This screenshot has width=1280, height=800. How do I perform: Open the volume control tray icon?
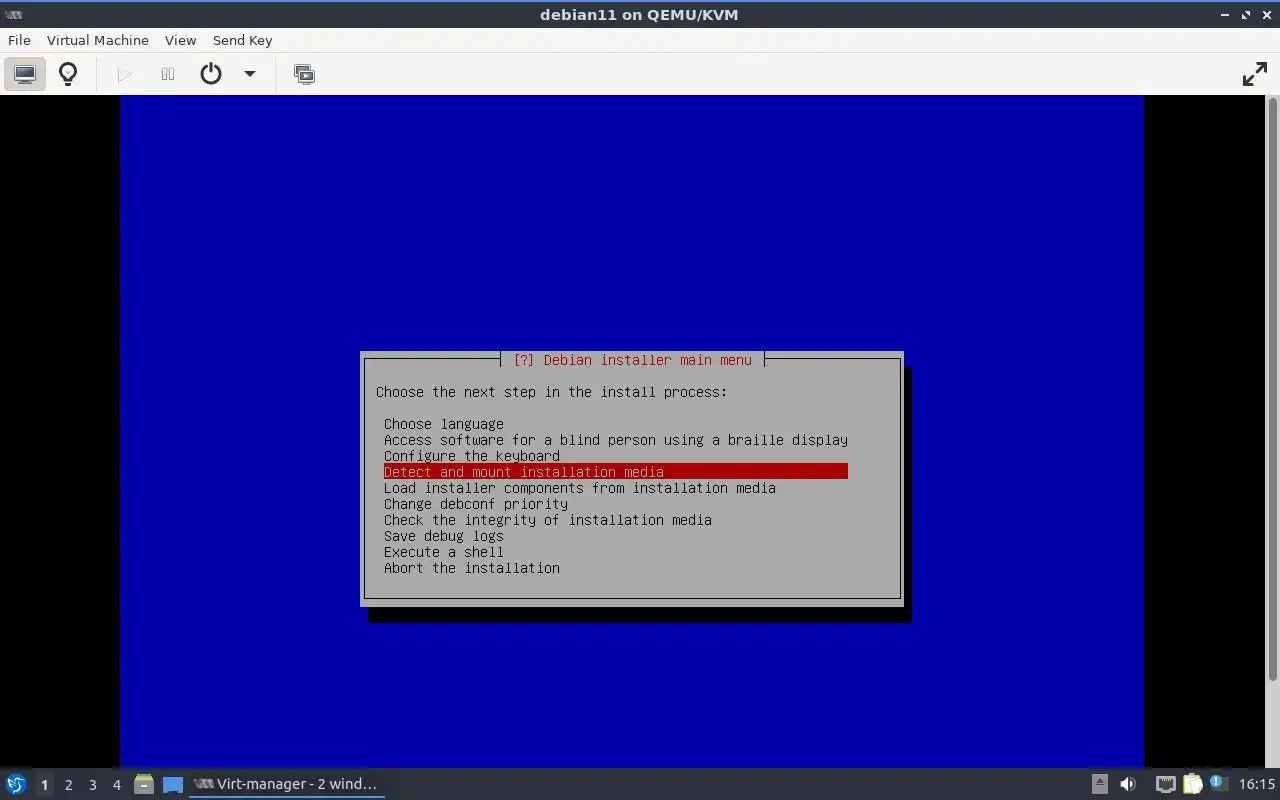click(x=1128, y=784)
